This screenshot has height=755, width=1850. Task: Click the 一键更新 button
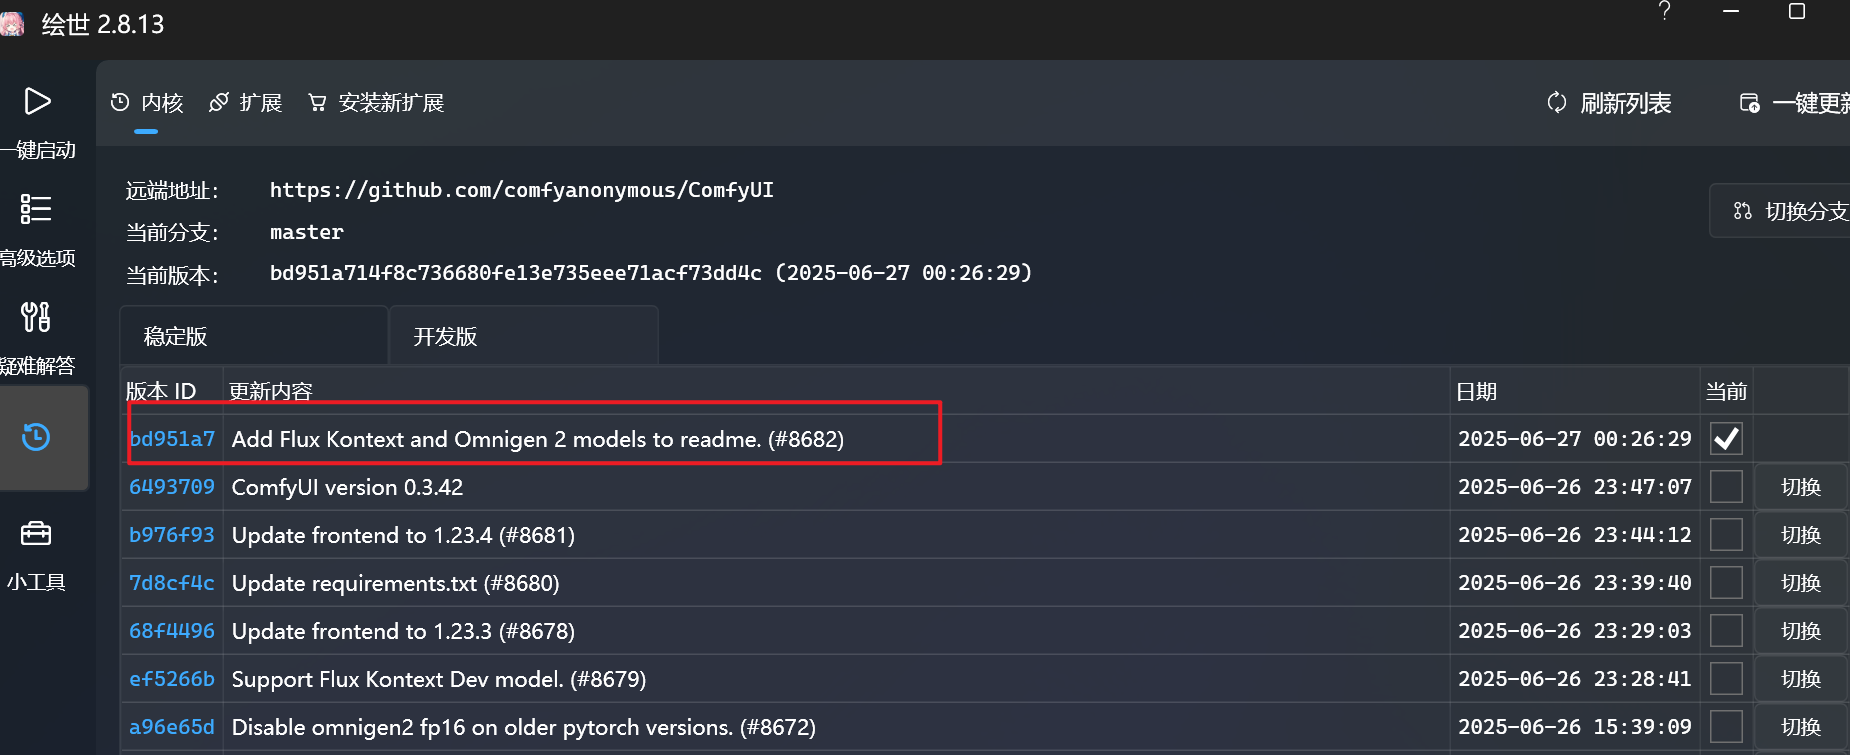(1794, 103)
